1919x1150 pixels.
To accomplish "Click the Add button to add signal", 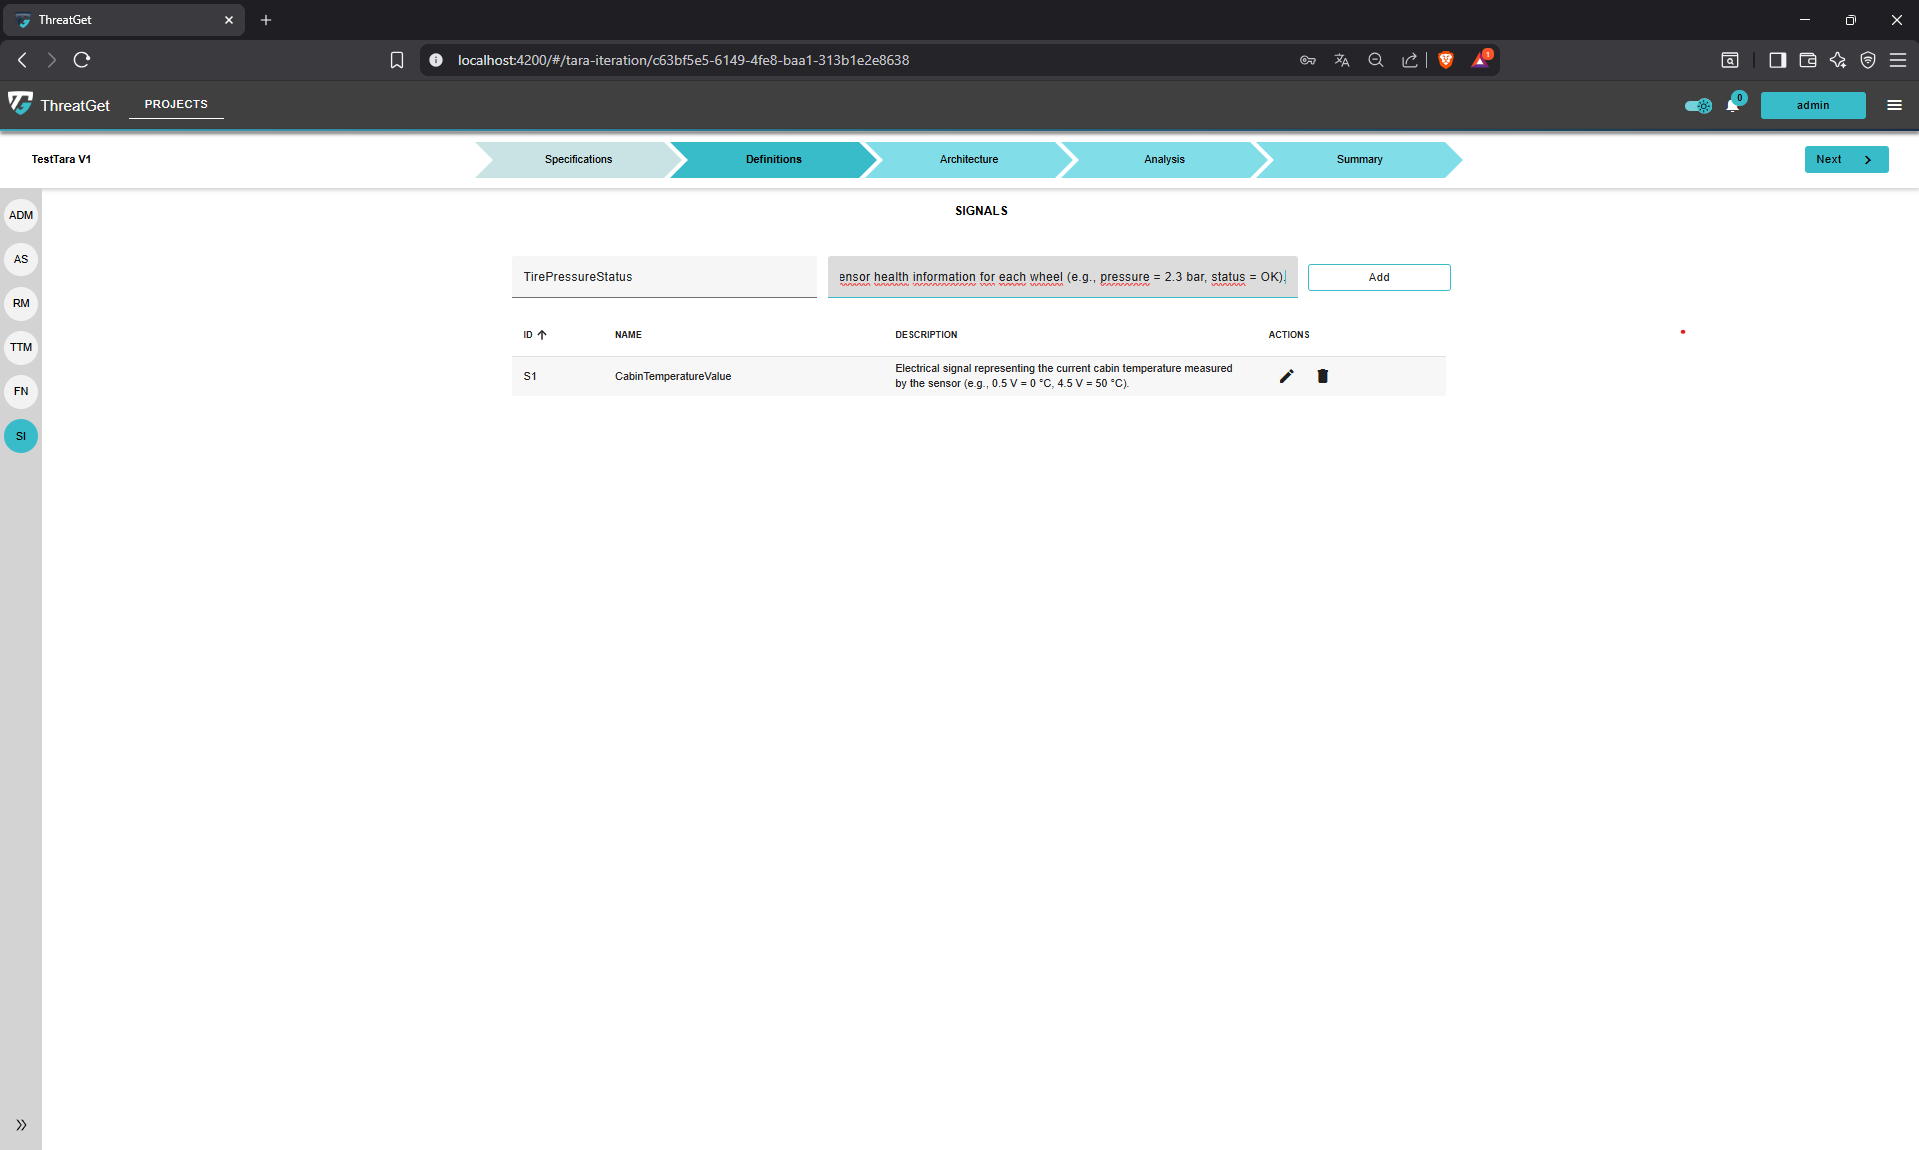I will click(1378, 277).
